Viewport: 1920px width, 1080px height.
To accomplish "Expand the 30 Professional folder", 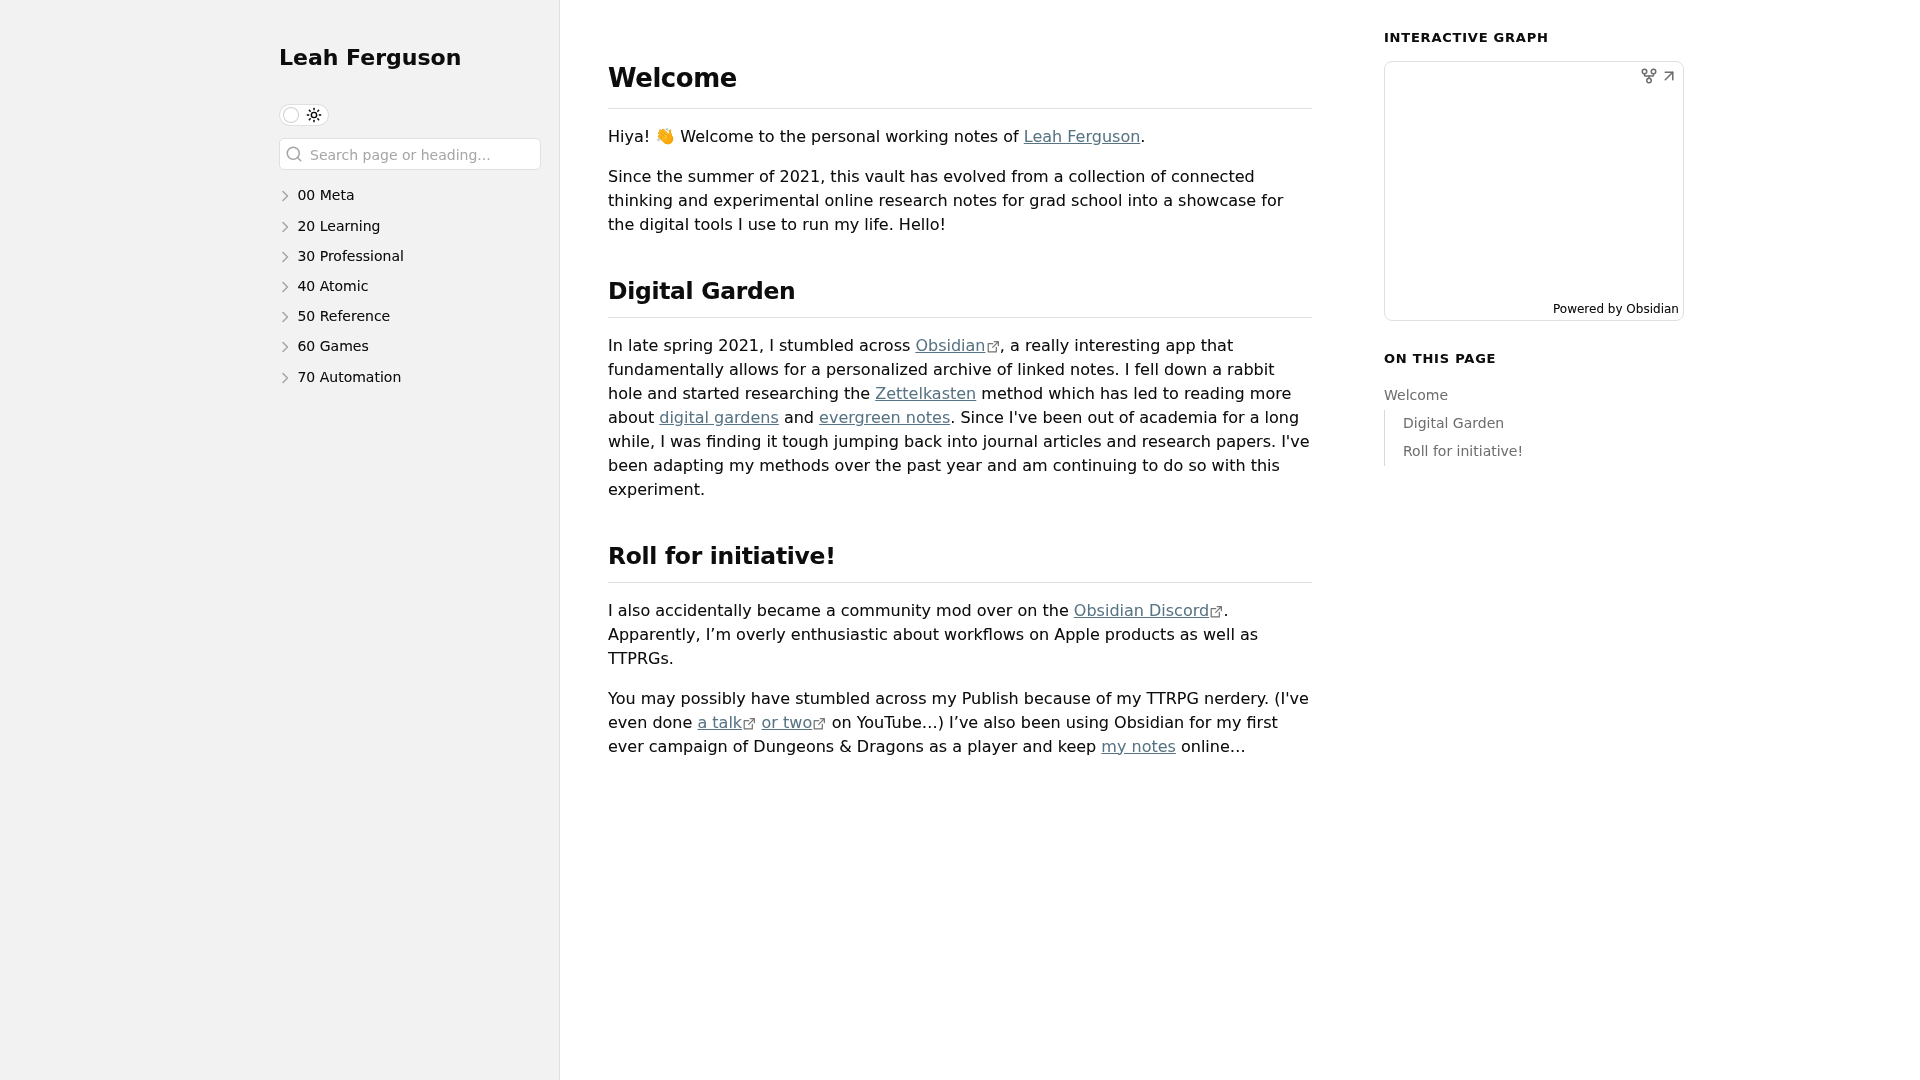I will [341, 256].
